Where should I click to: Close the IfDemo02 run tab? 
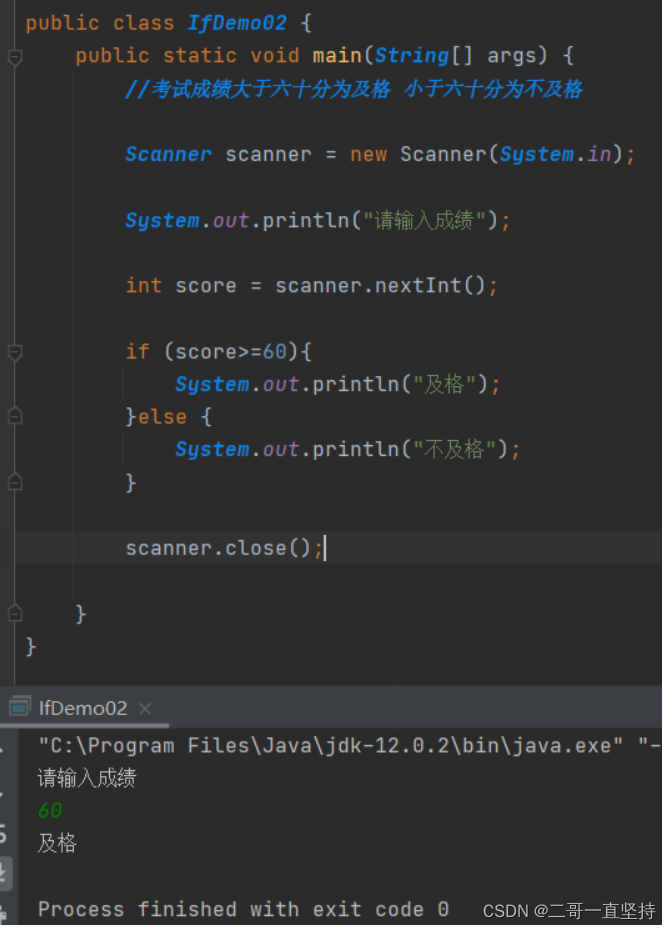tap(145, 709)
